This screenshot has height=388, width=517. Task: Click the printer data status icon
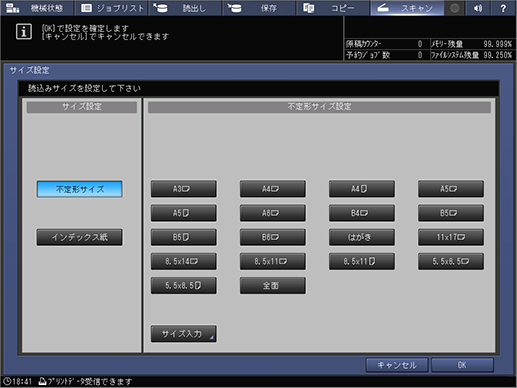click(42, 381)
